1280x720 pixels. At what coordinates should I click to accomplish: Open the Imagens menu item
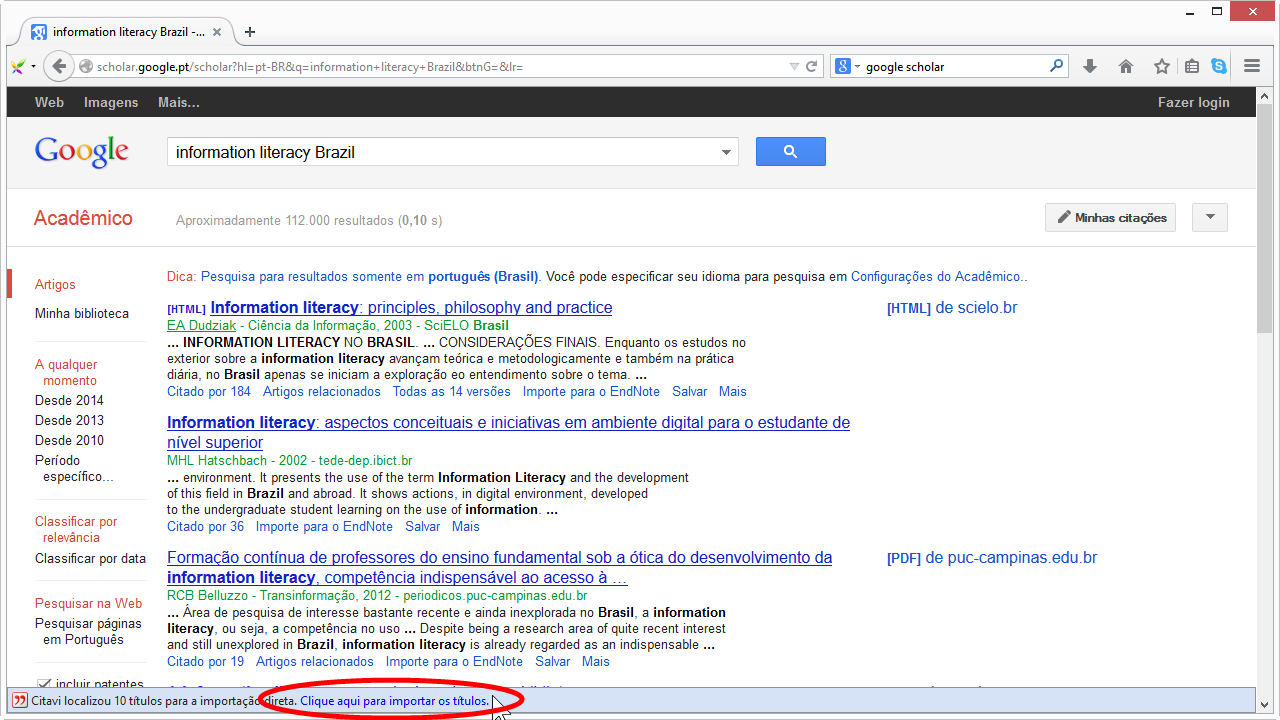click(x=111, y=102)
